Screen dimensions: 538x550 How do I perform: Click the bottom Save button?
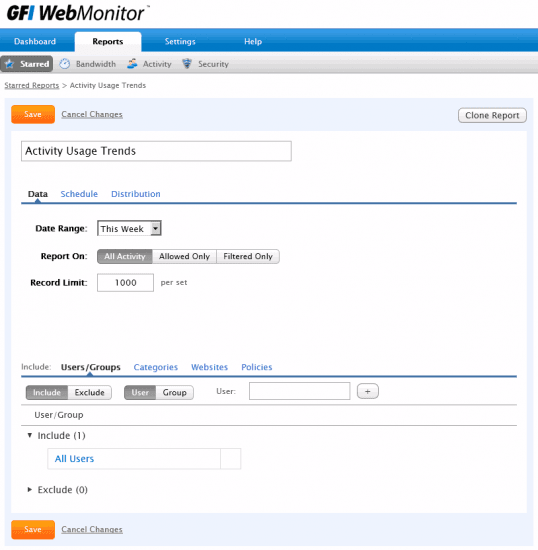(33, 529)
